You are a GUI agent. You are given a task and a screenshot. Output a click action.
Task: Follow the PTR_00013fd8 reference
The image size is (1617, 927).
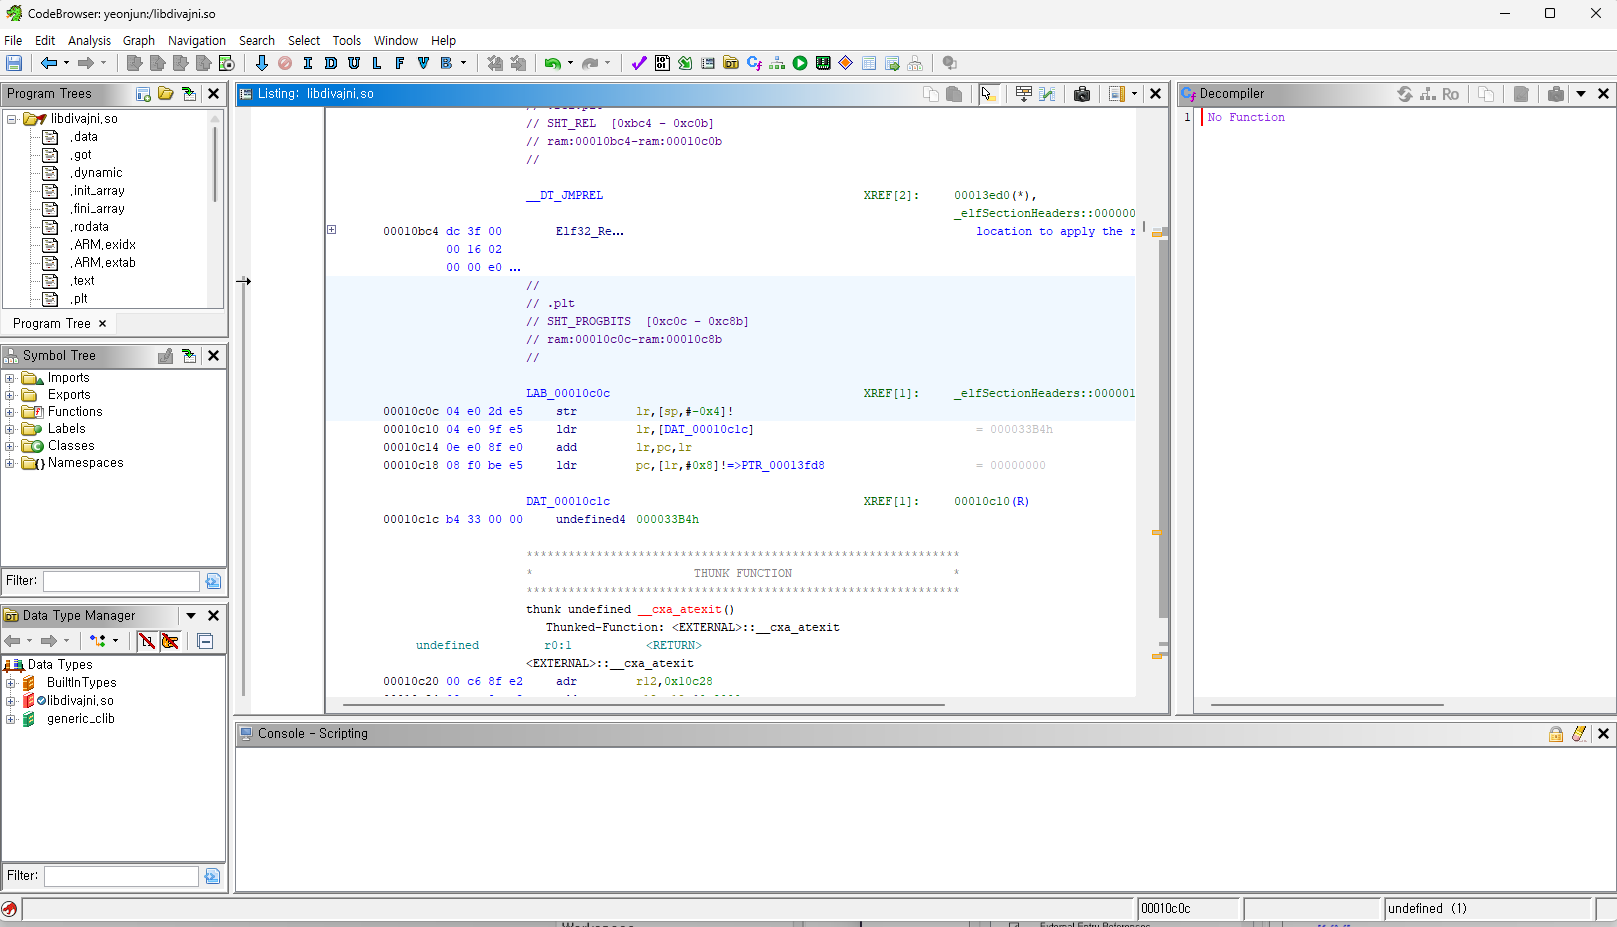pos(783,466)
